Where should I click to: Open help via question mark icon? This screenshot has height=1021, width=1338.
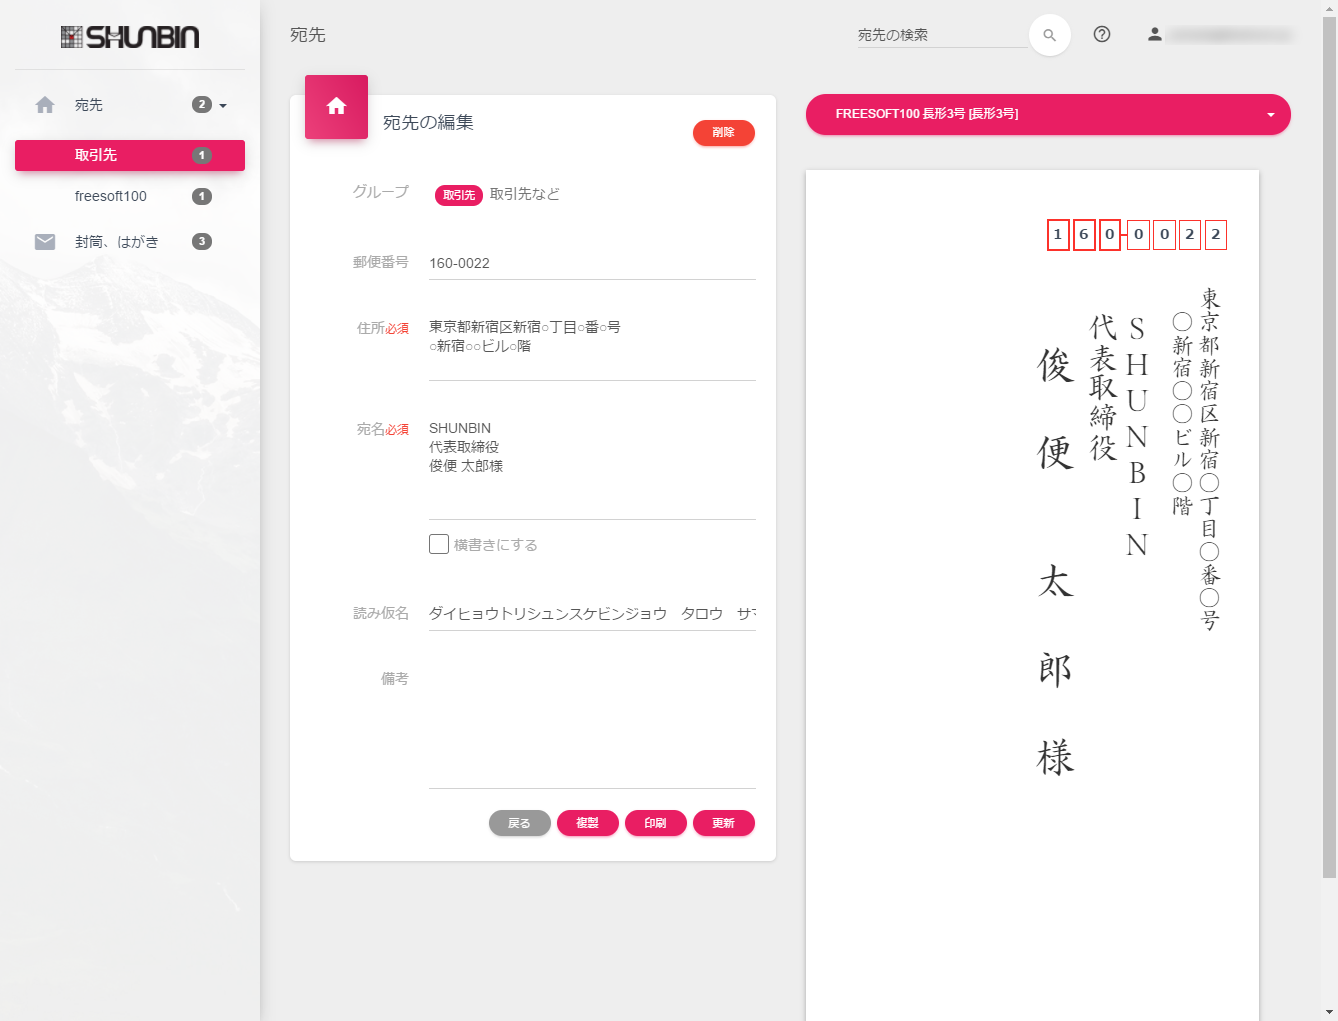point(1102,34)
